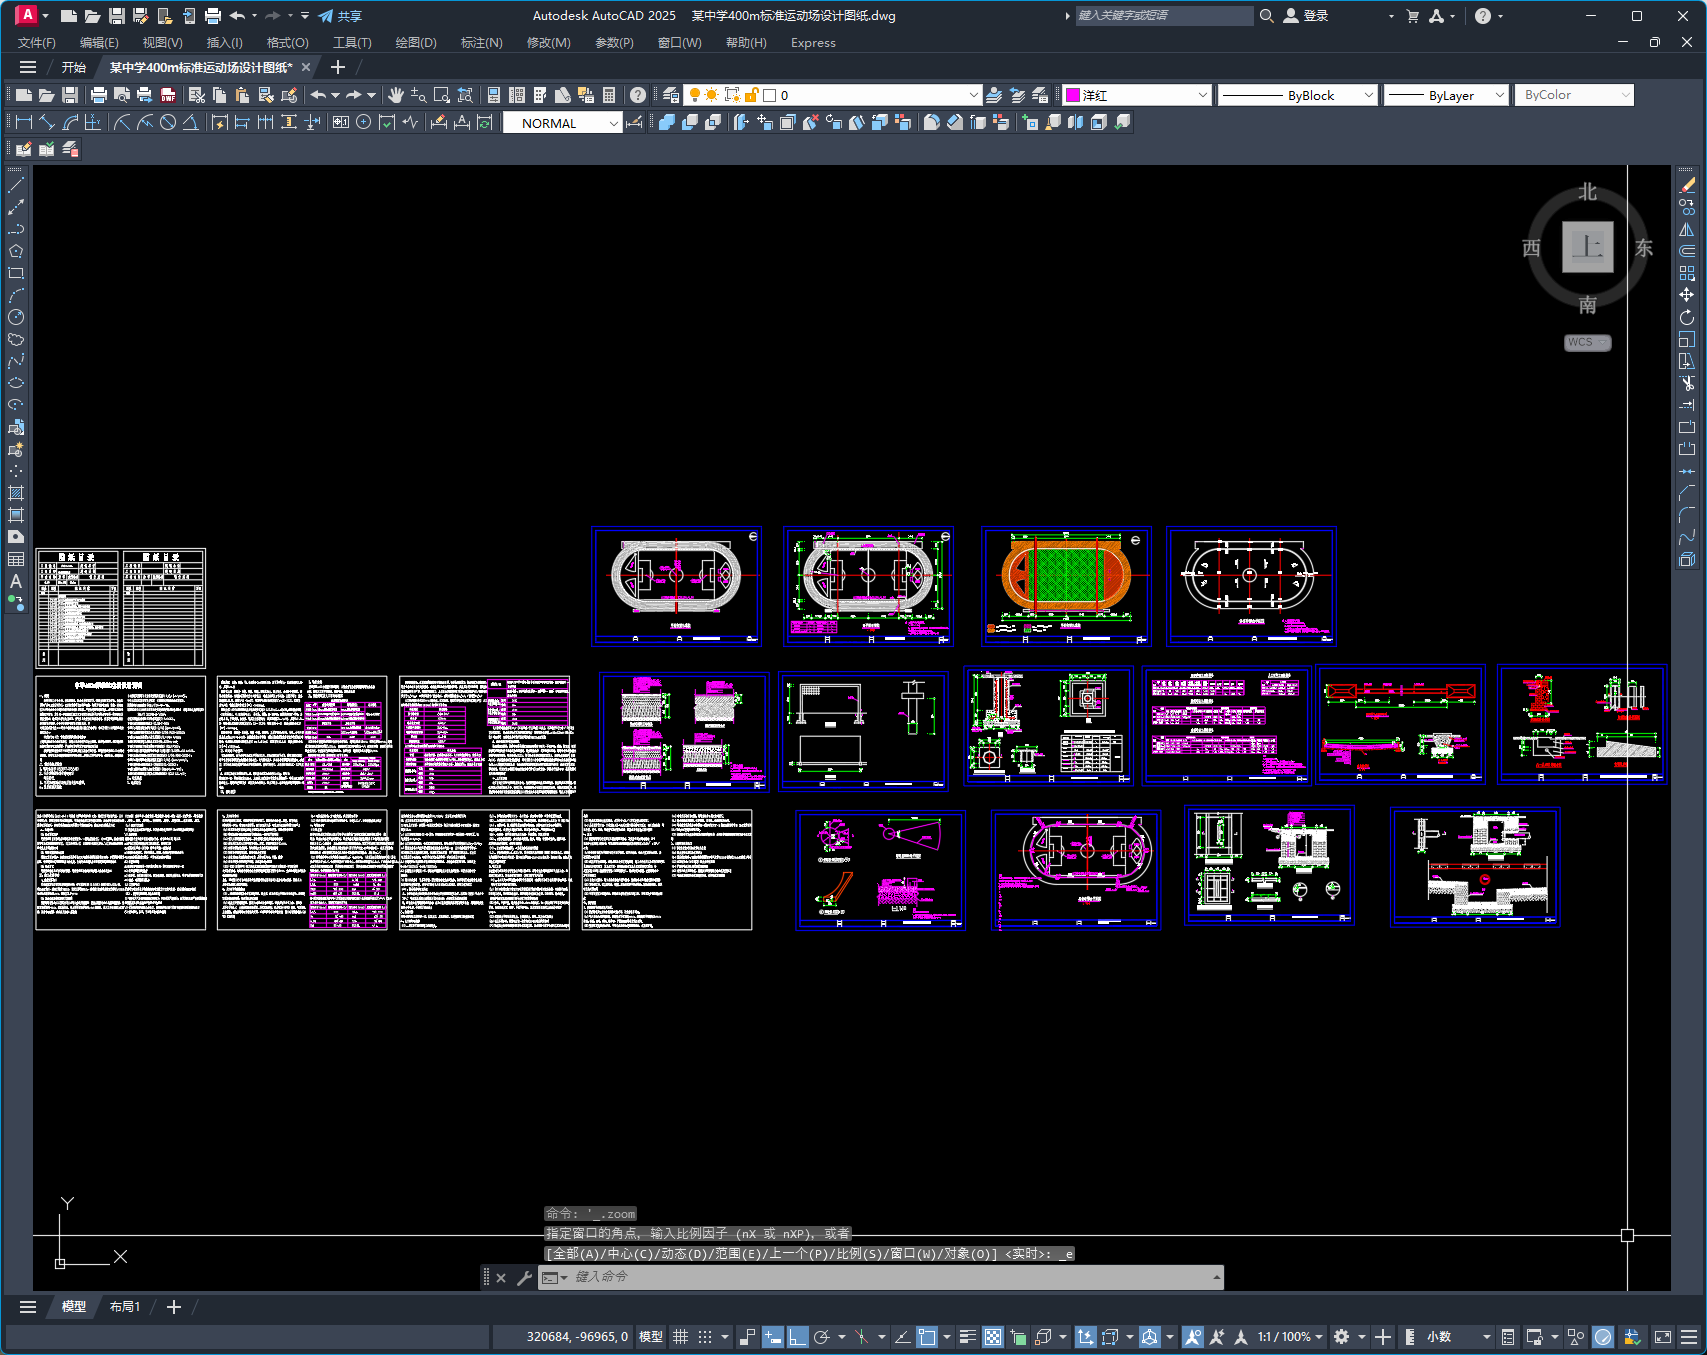
Task: Select the Rotate modify tool
Action: [x=1687, y=317]
